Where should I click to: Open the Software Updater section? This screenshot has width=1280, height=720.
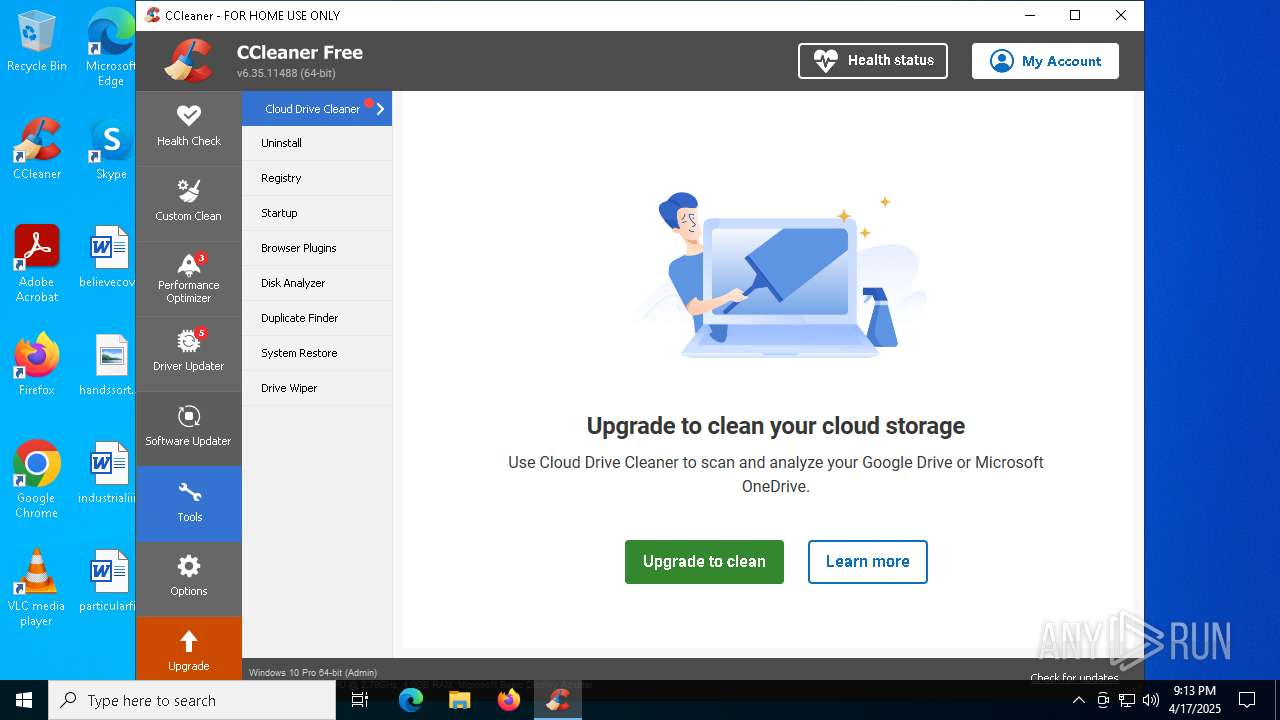188,428
